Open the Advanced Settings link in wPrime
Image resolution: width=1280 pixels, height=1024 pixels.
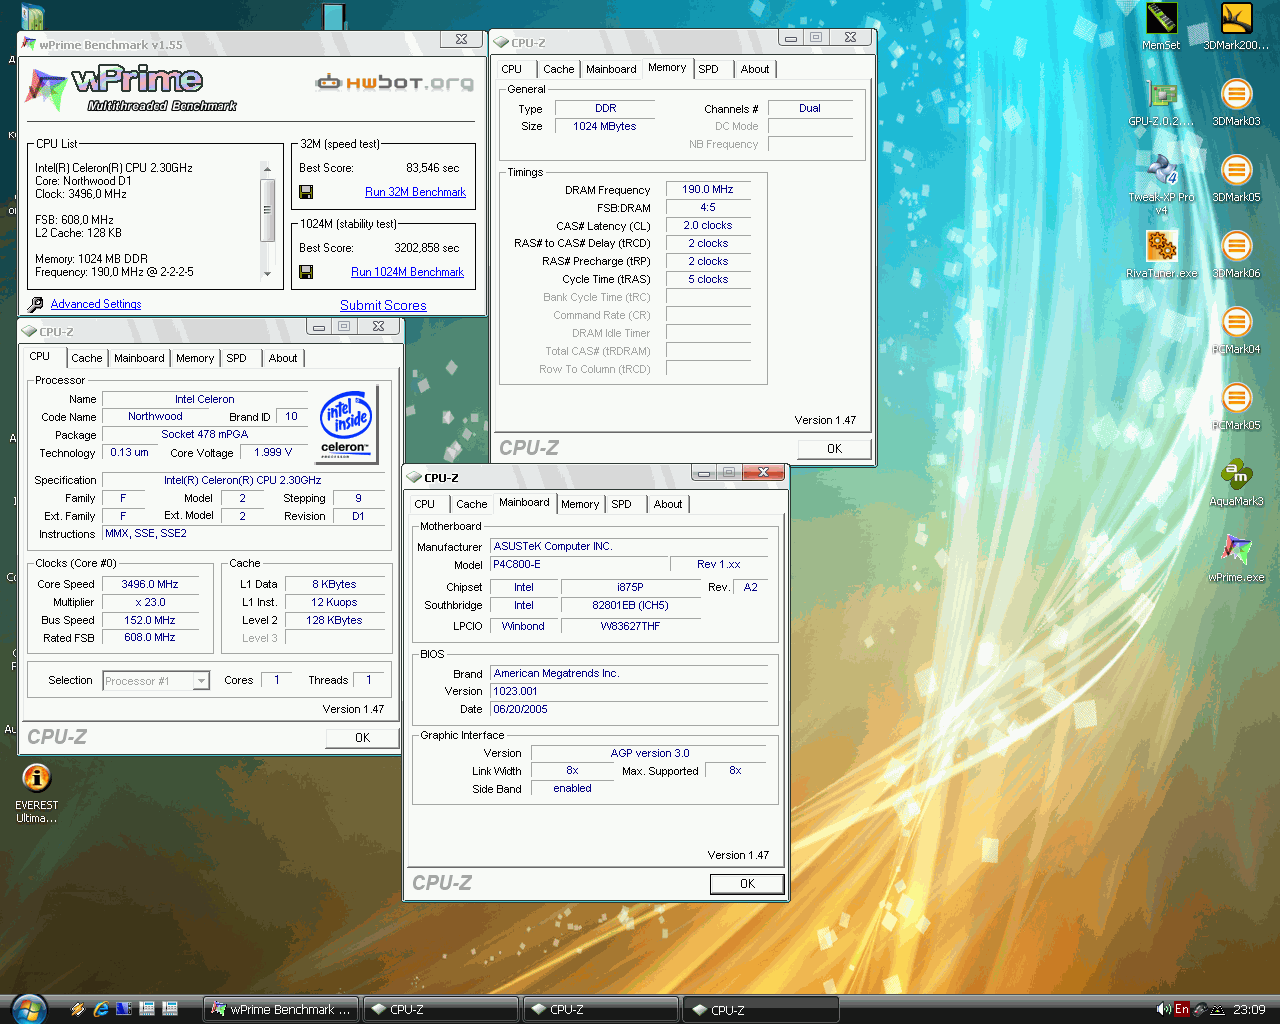[96, 304]
